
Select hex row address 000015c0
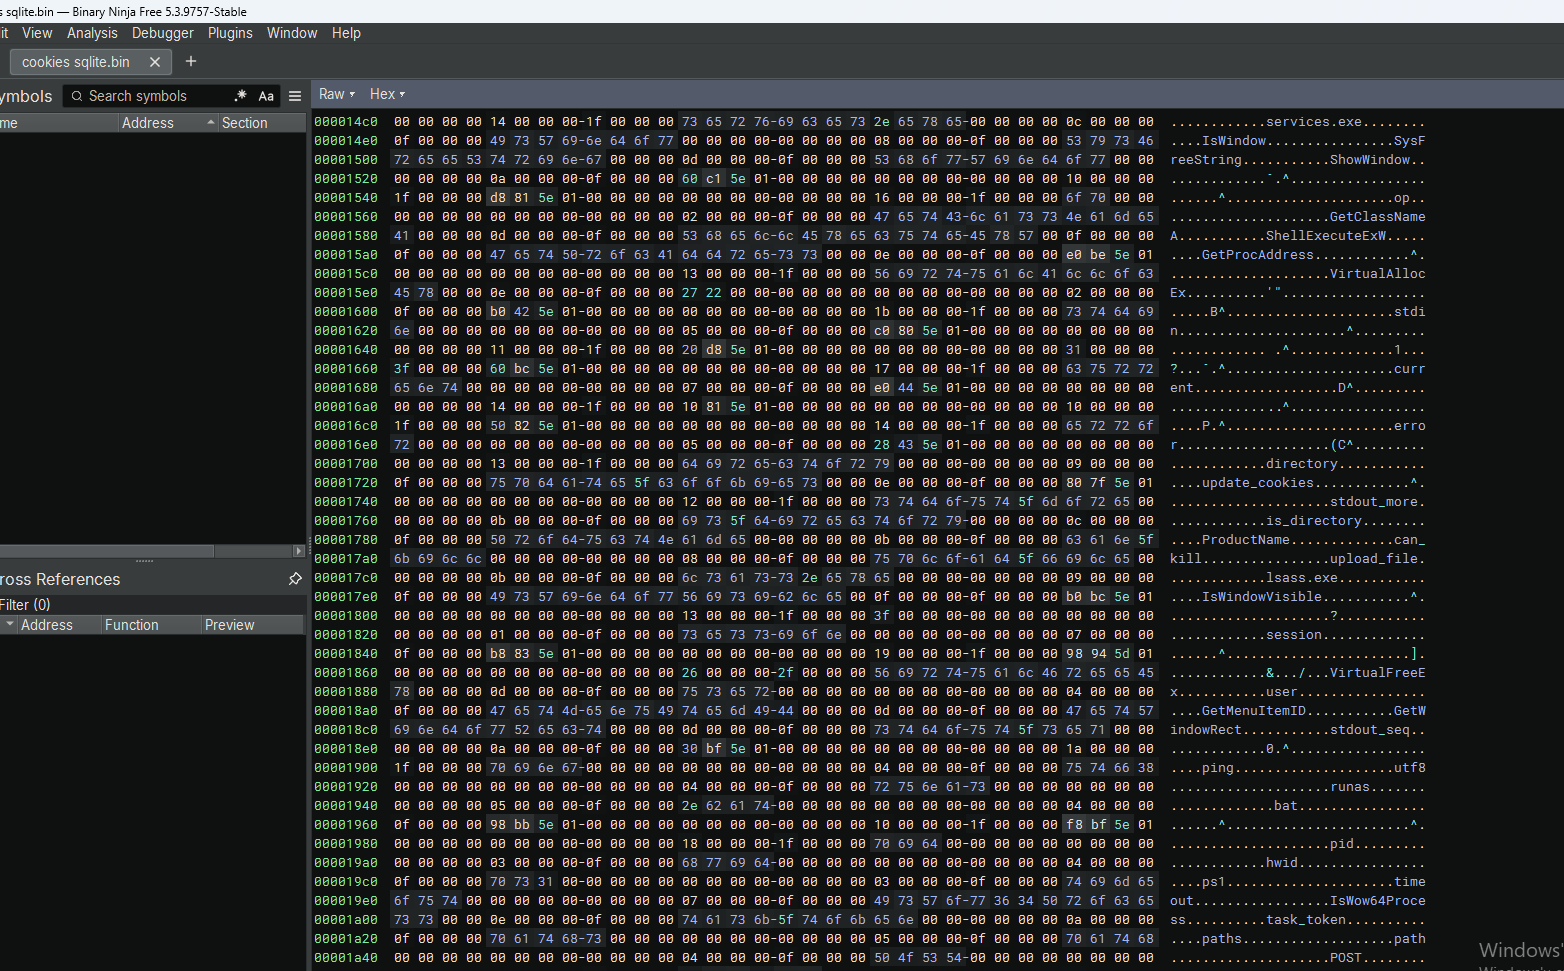(x=346, y=274)
